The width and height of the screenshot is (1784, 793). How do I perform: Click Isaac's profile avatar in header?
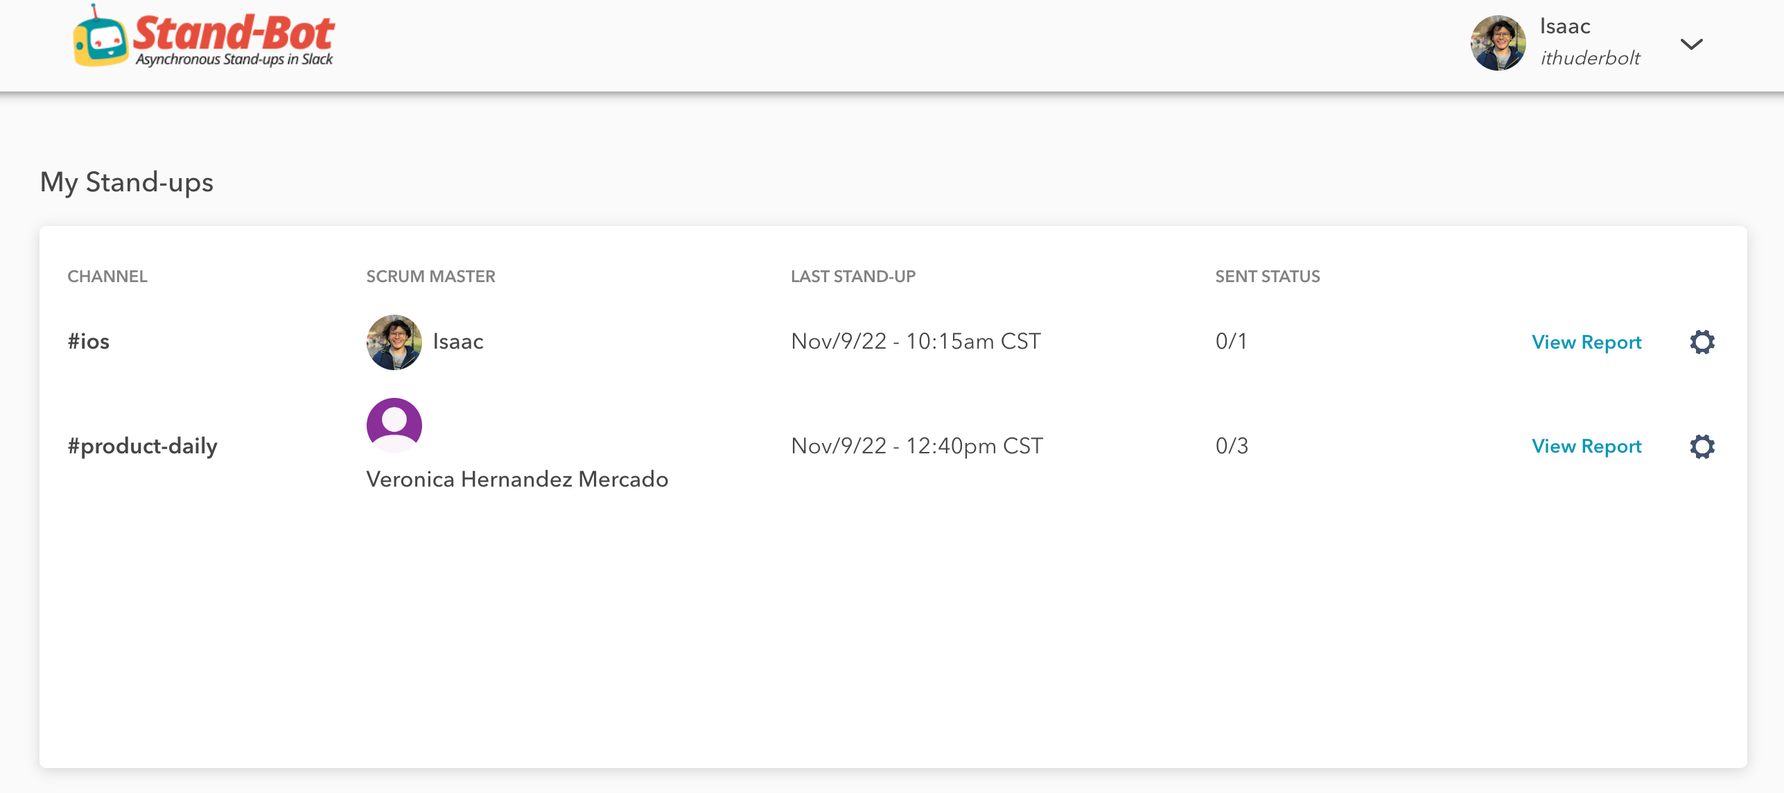(1498, 43)
